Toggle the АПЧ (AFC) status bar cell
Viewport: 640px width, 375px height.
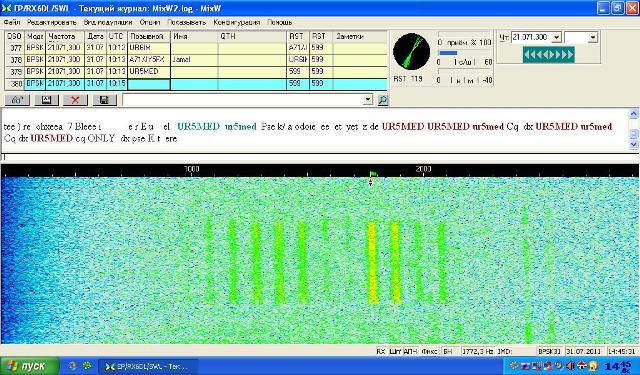pos(410,351)
